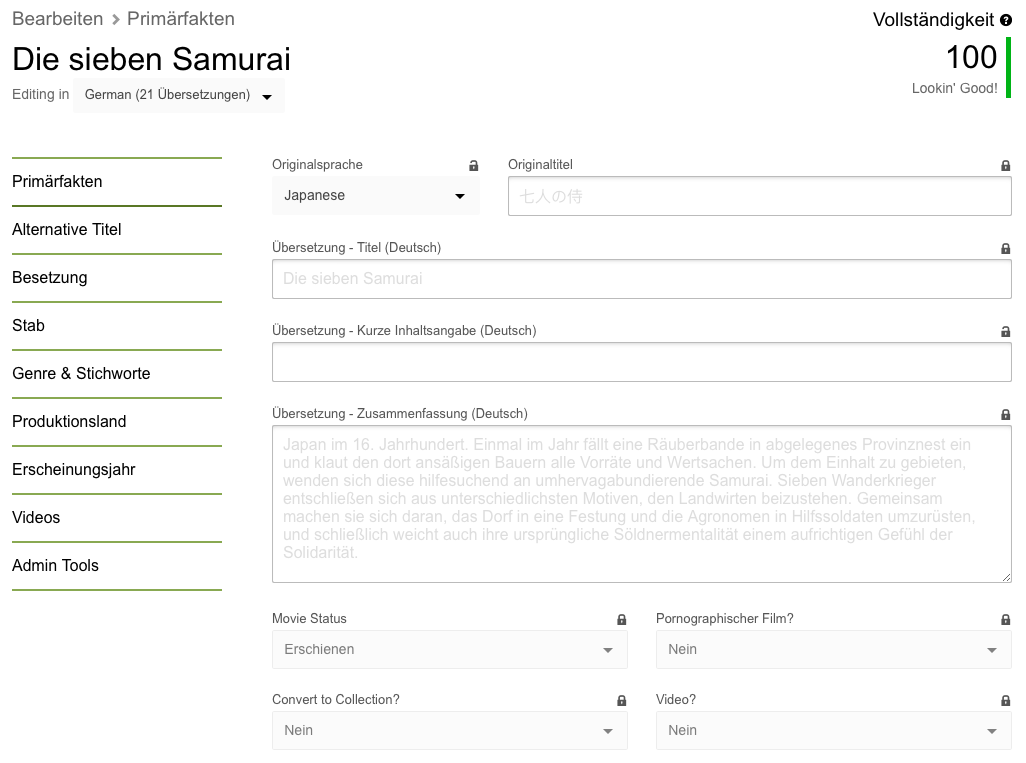
Task: Open the Produktionsland section
Action: click(x=116, y=421)
